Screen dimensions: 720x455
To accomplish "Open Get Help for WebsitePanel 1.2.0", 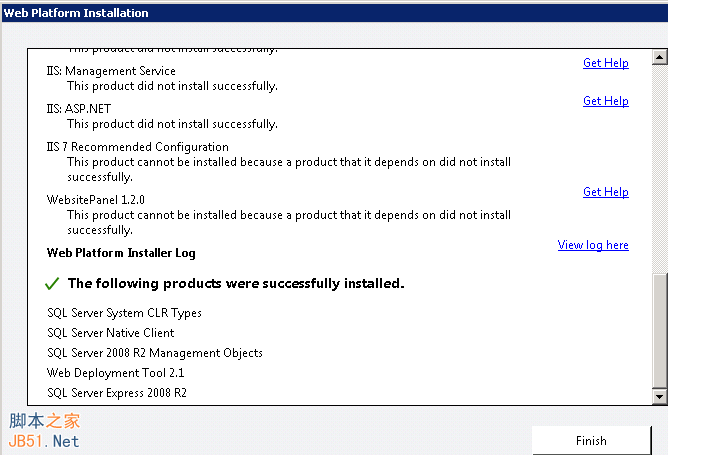I will [x=605, y=192].
